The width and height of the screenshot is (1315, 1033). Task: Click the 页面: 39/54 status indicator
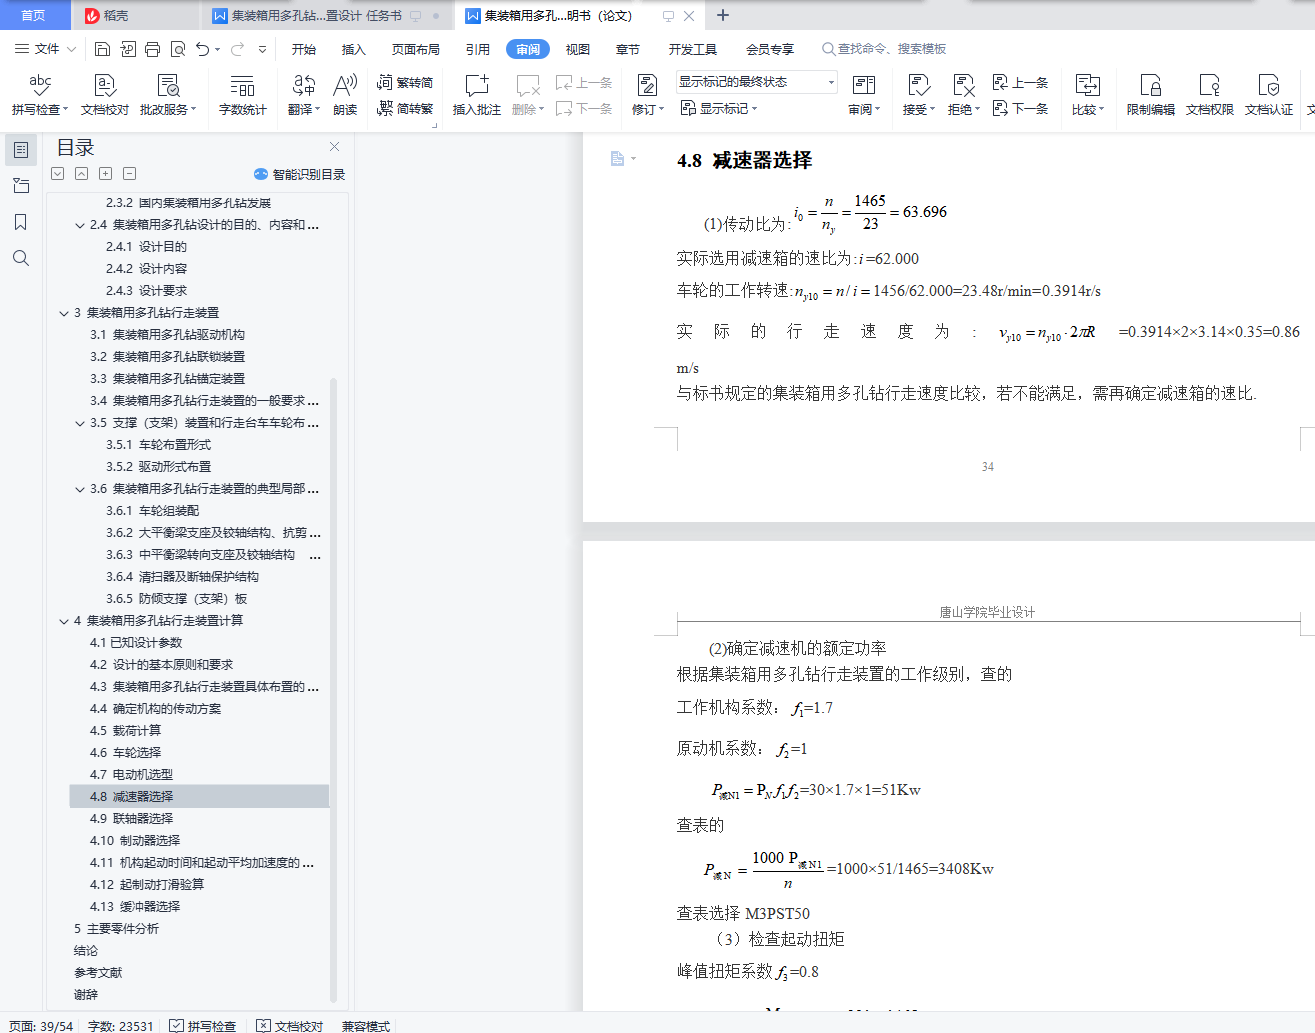42,1026
